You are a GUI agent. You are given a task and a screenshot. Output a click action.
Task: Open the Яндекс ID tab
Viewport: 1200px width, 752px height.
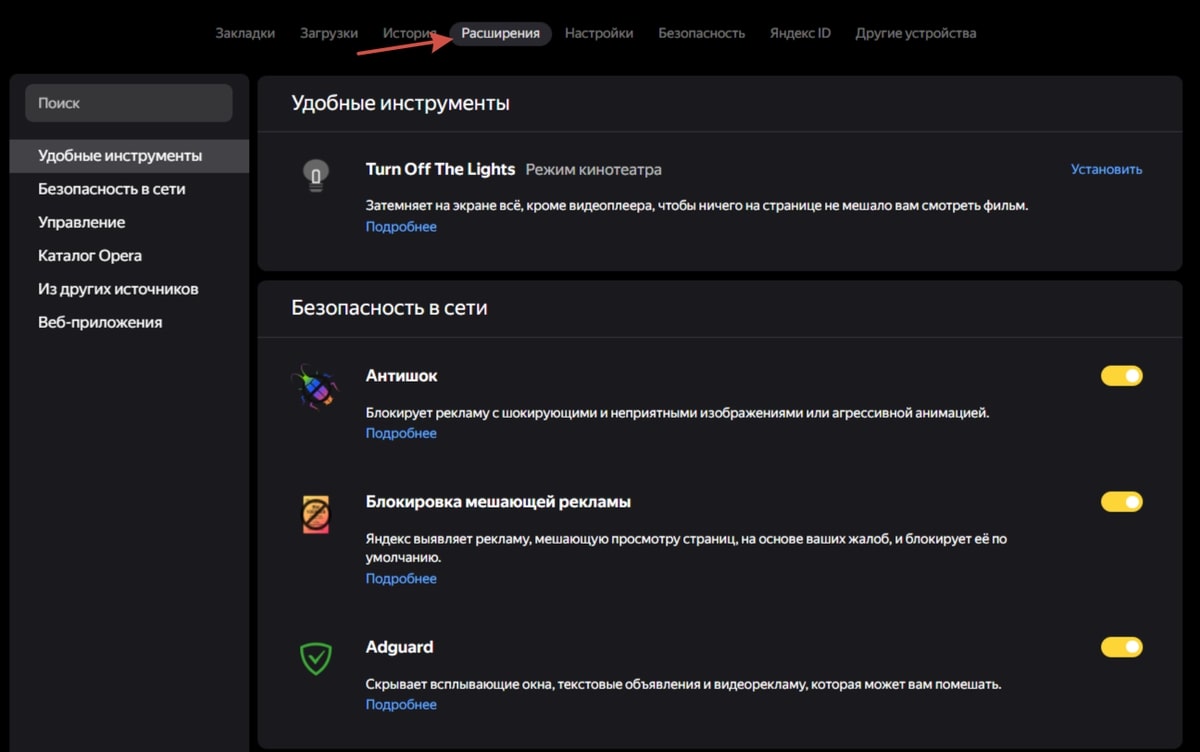click(800, 33)
